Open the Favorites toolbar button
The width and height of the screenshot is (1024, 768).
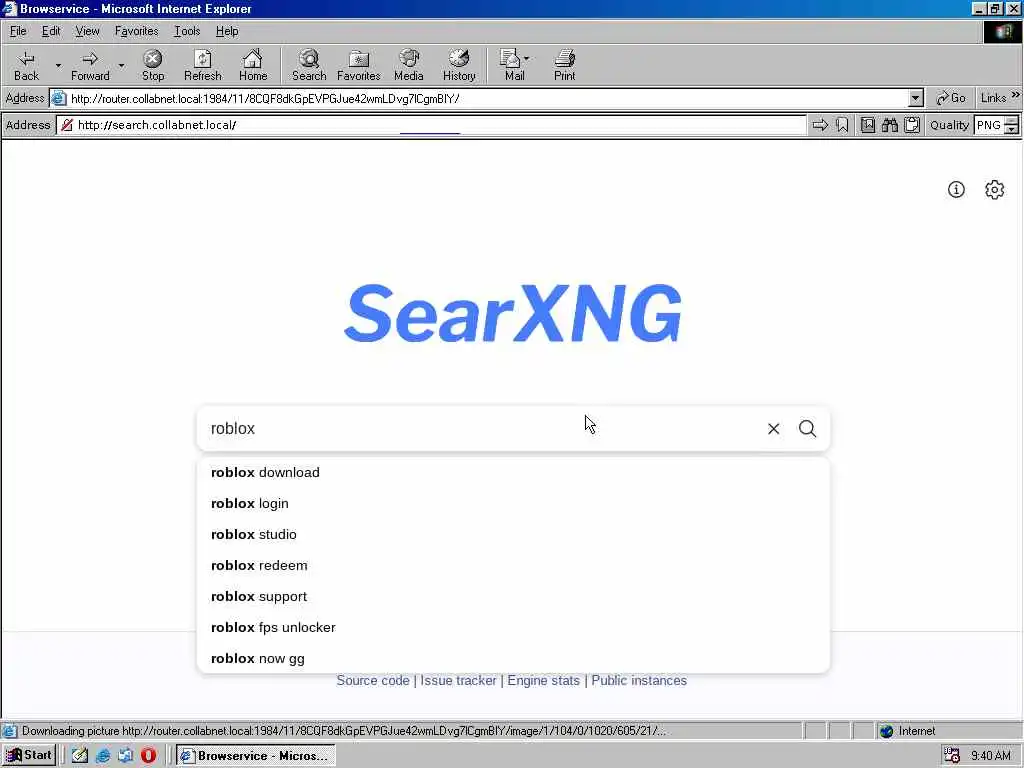pos(359,65)
